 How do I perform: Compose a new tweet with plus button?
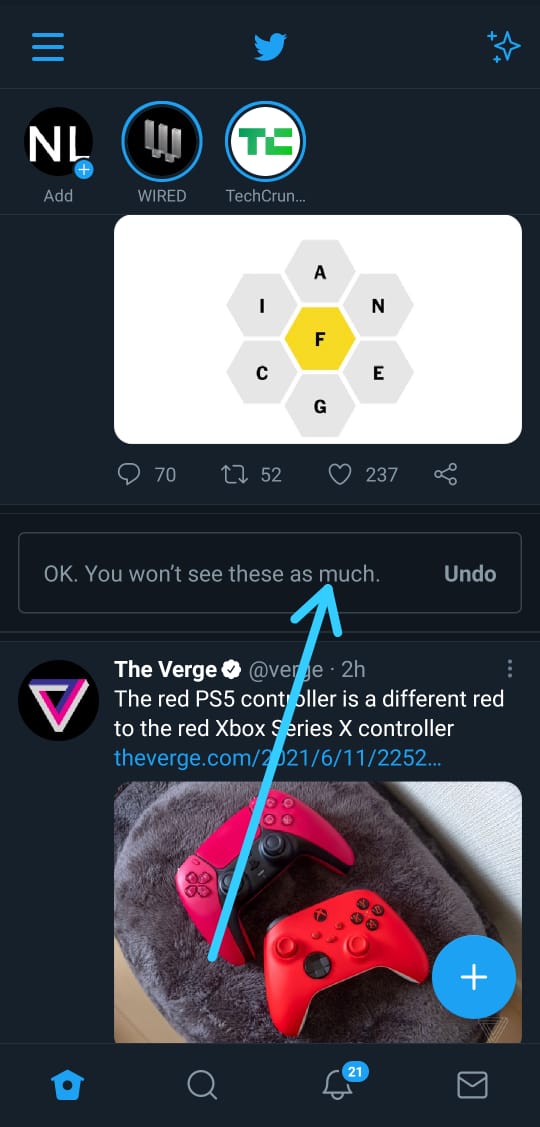coord(474,978)
